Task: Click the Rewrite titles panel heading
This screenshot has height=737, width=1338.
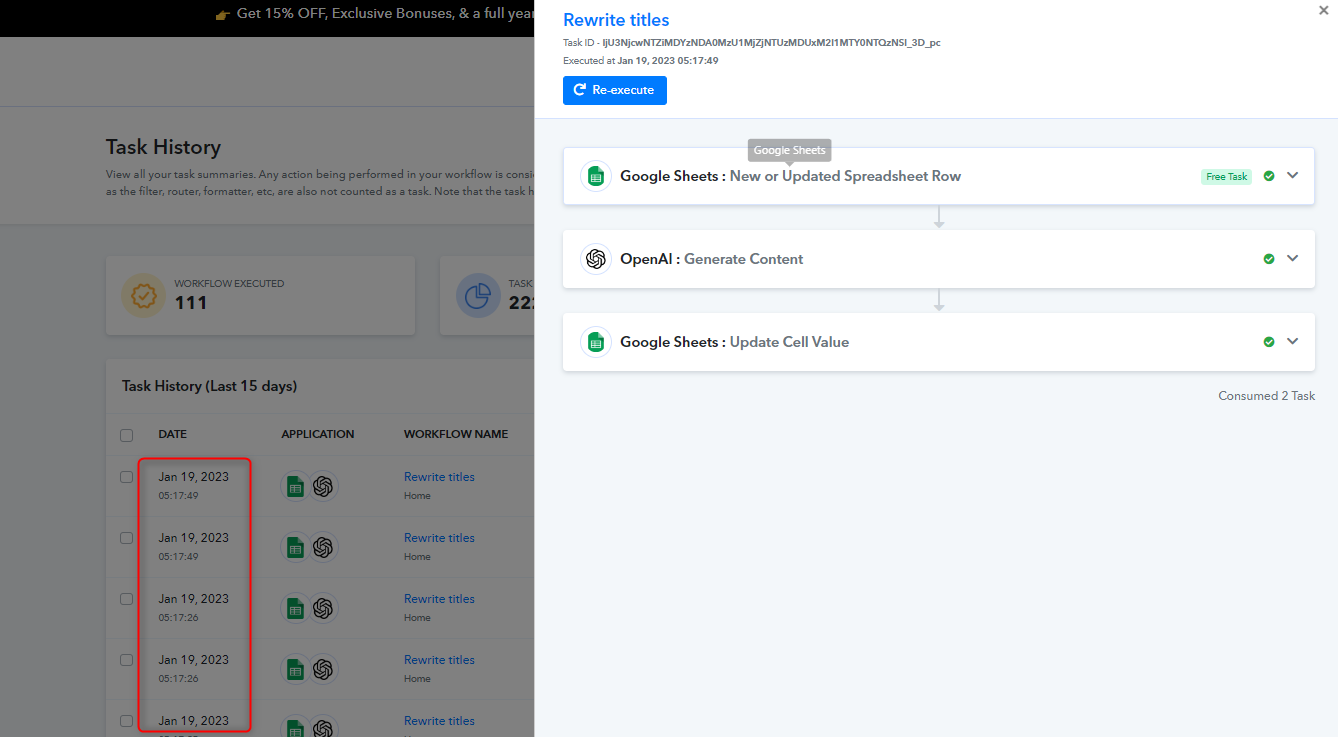Action: click(x=616, y=20)
